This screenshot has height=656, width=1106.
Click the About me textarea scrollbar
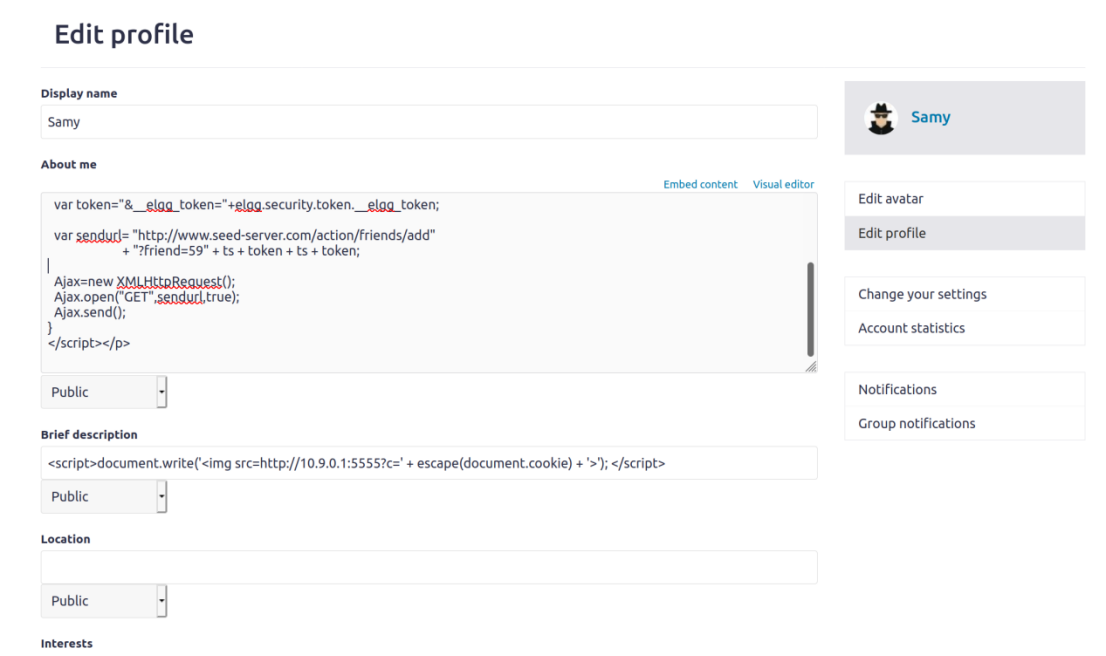coord(810,309)
